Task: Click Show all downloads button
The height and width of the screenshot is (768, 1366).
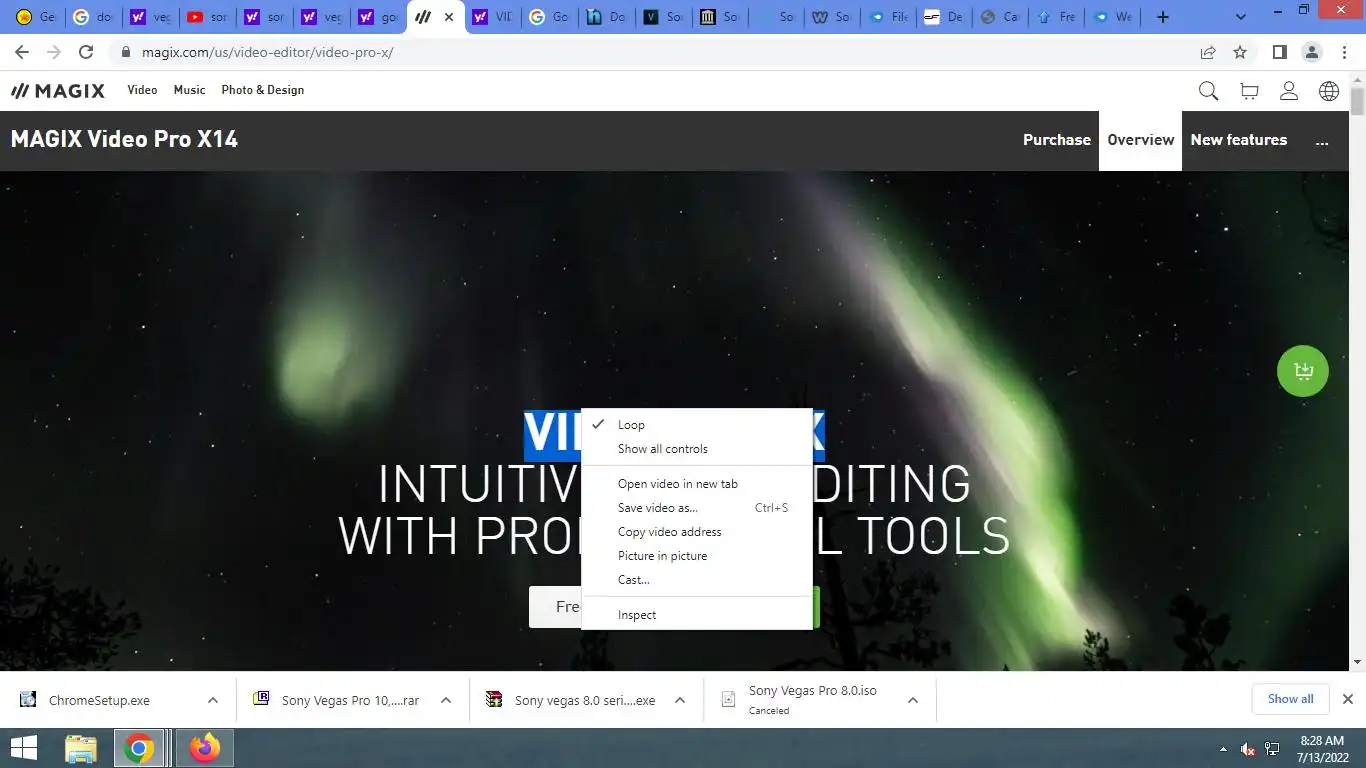Action: click(1291, 699)
